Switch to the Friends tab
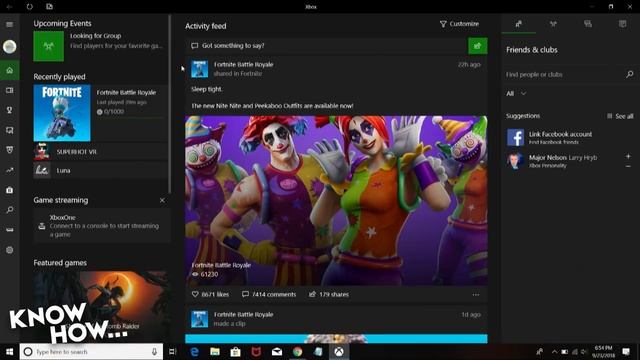Viewport: 640px width, 360px height. 518,24
